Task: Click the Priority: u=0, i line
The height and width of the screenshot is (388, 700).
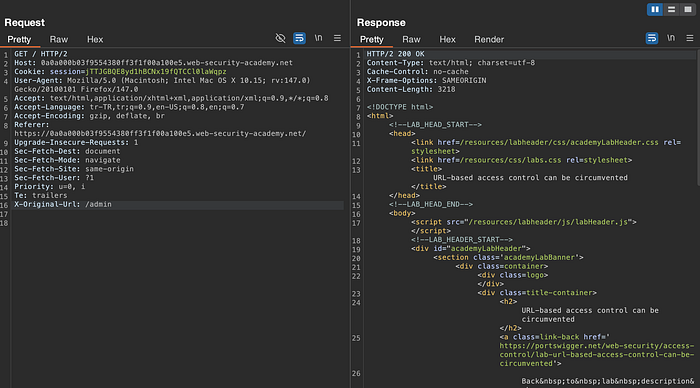Action: [50, 187]
